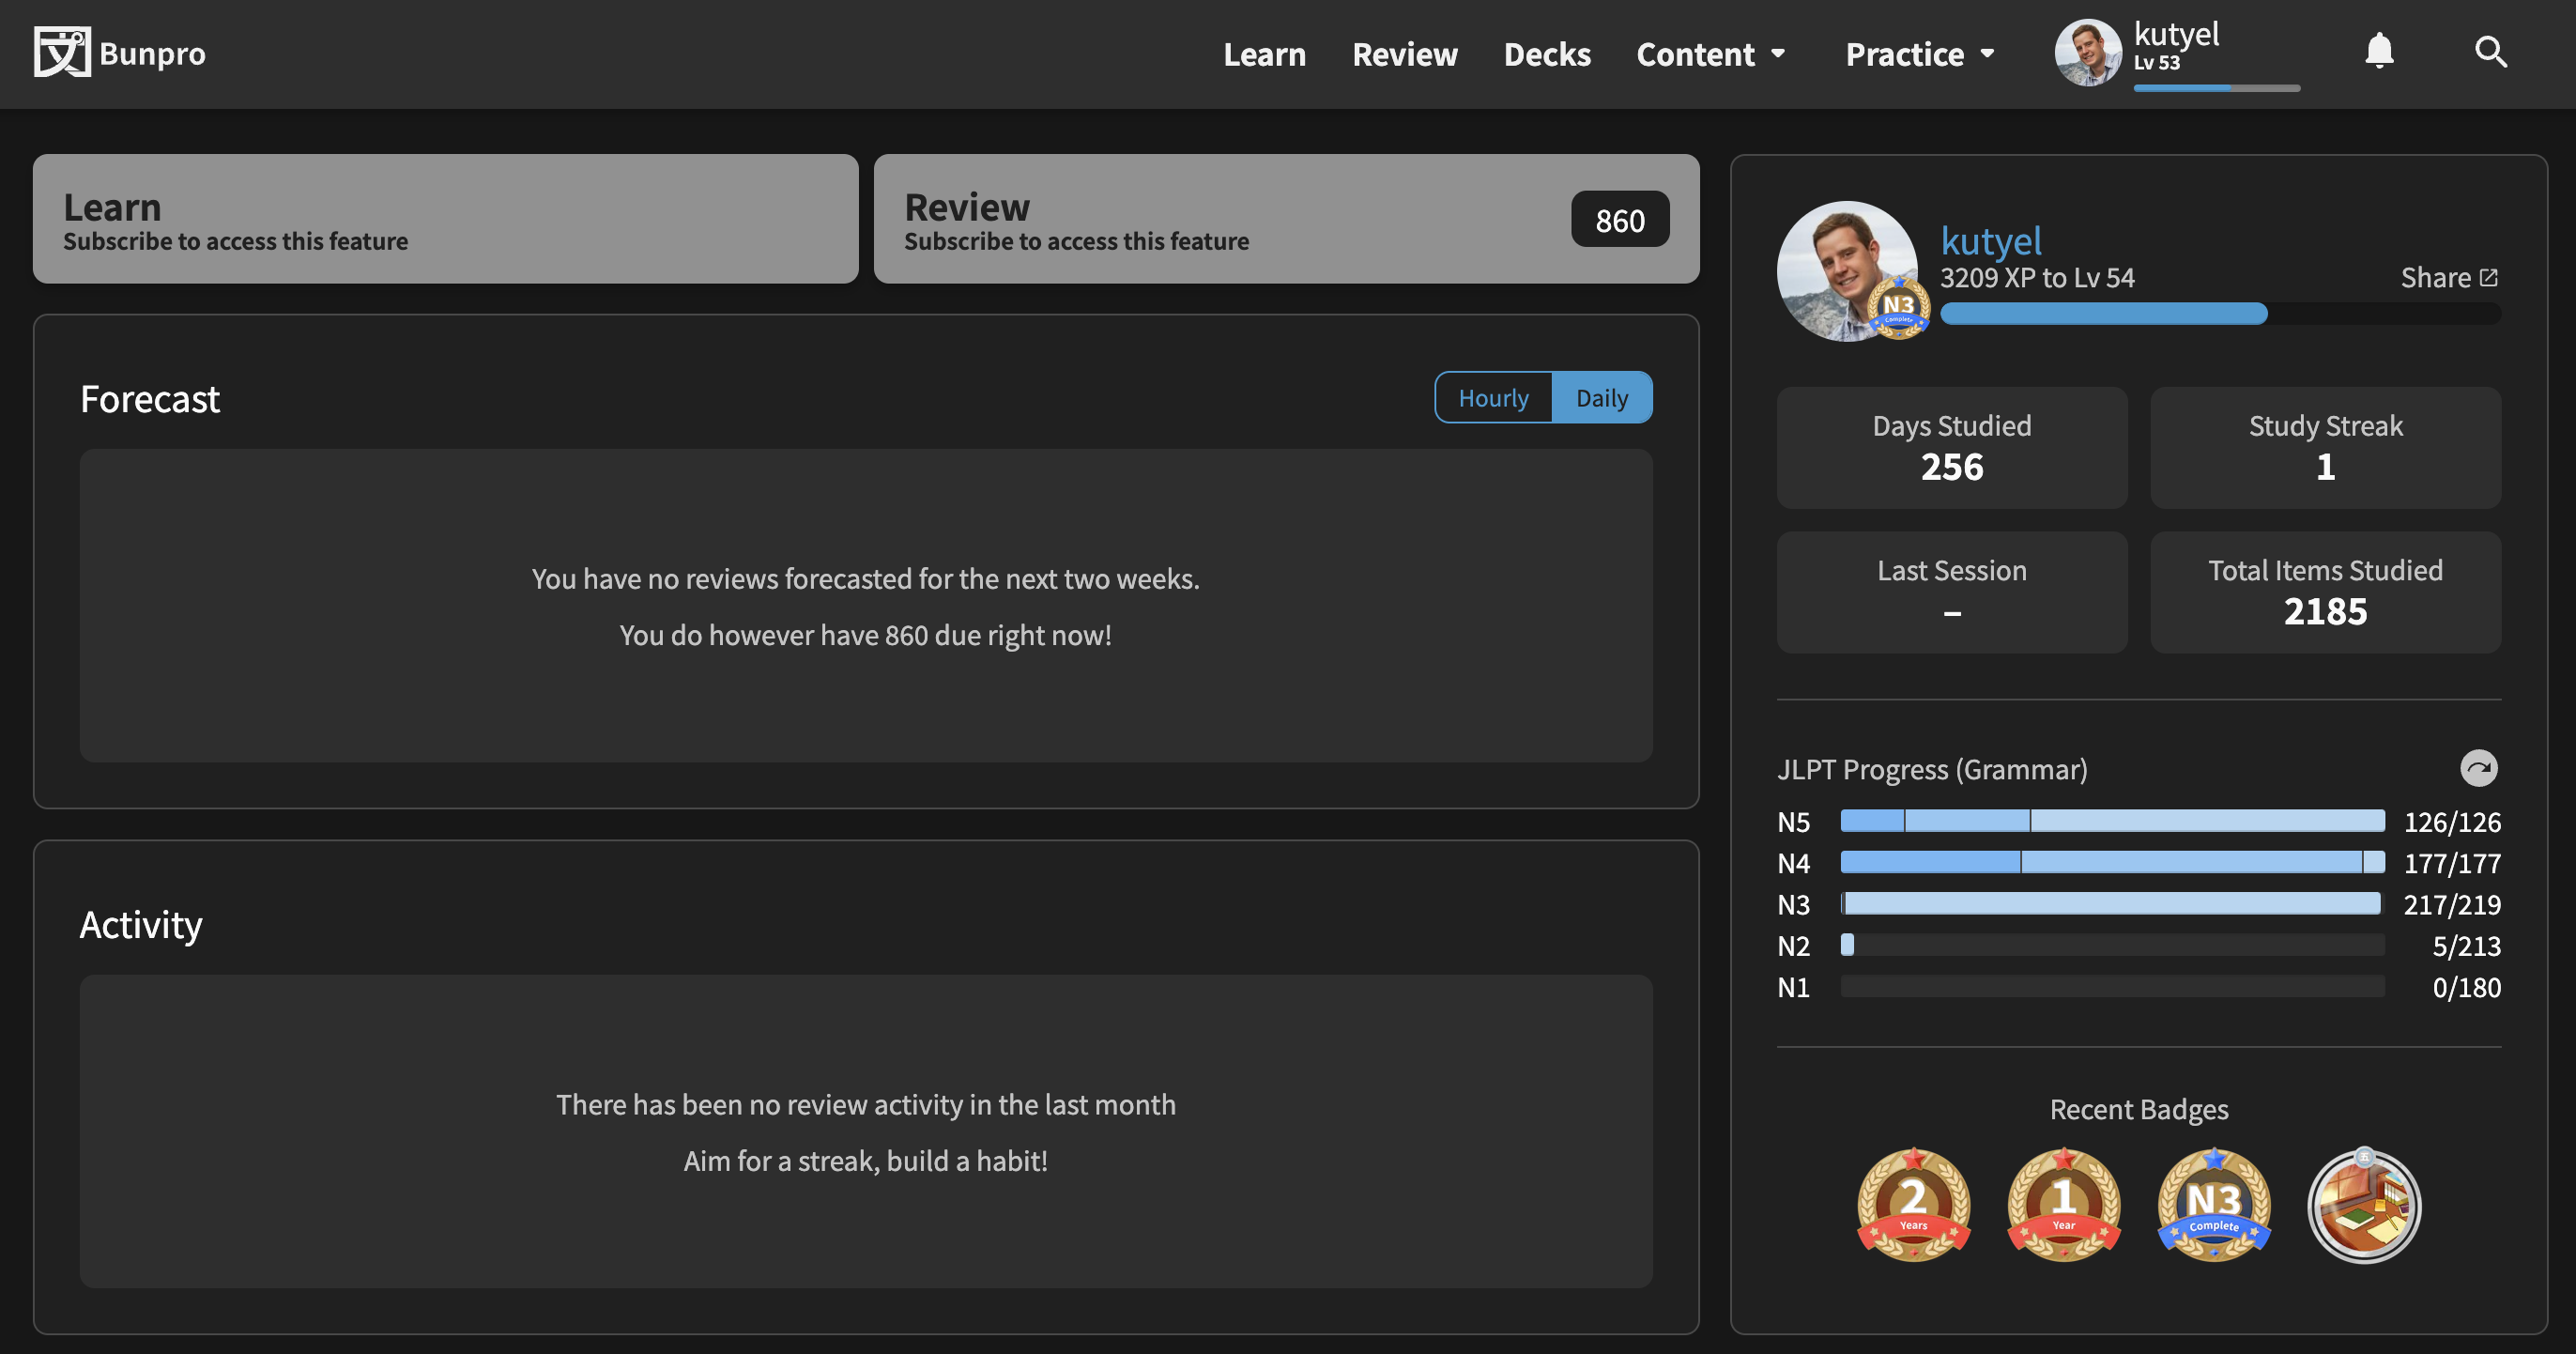Click the Share profile link
This screenshot has width=2576, height=1354.
click(2448, 278)
